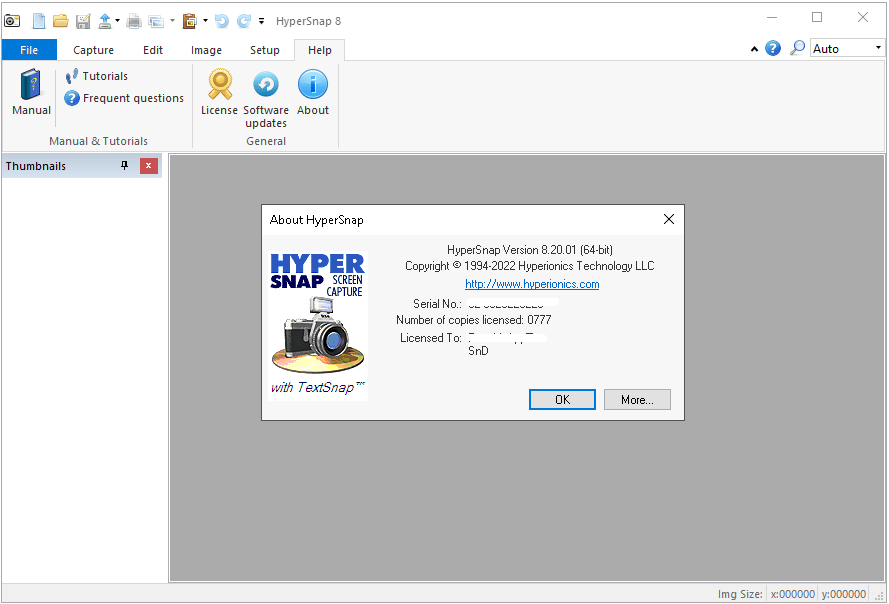Image resolution: width=889 pixels, height=604 pixels.
Task: Click OK in About dialog
Action: [x=562, y=399]
